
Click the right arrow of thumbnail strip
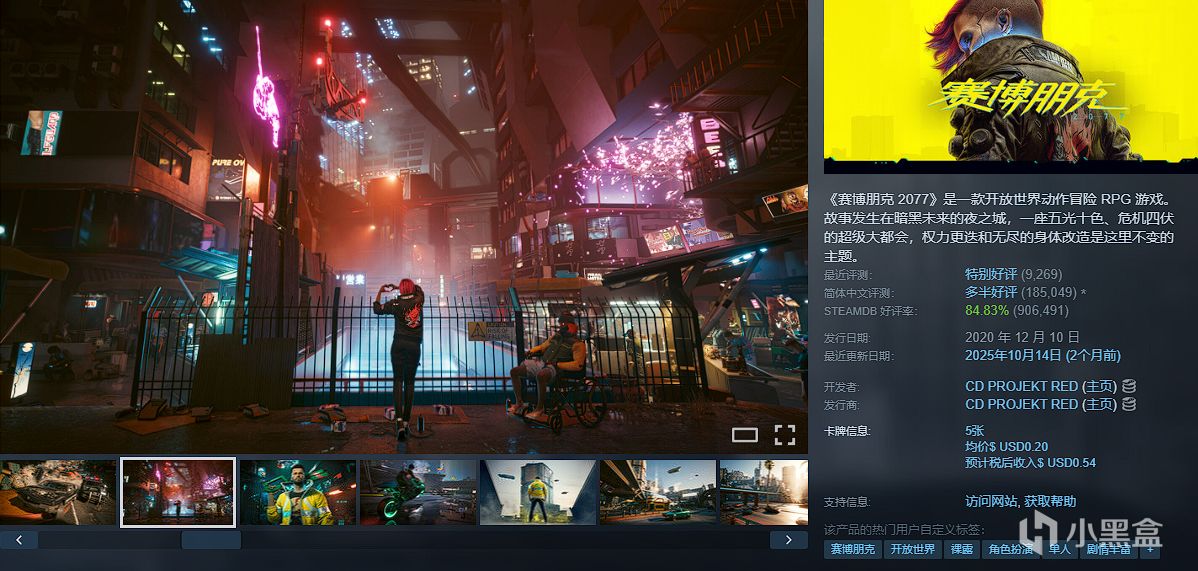pyautogui.click(x=788, y=540)
